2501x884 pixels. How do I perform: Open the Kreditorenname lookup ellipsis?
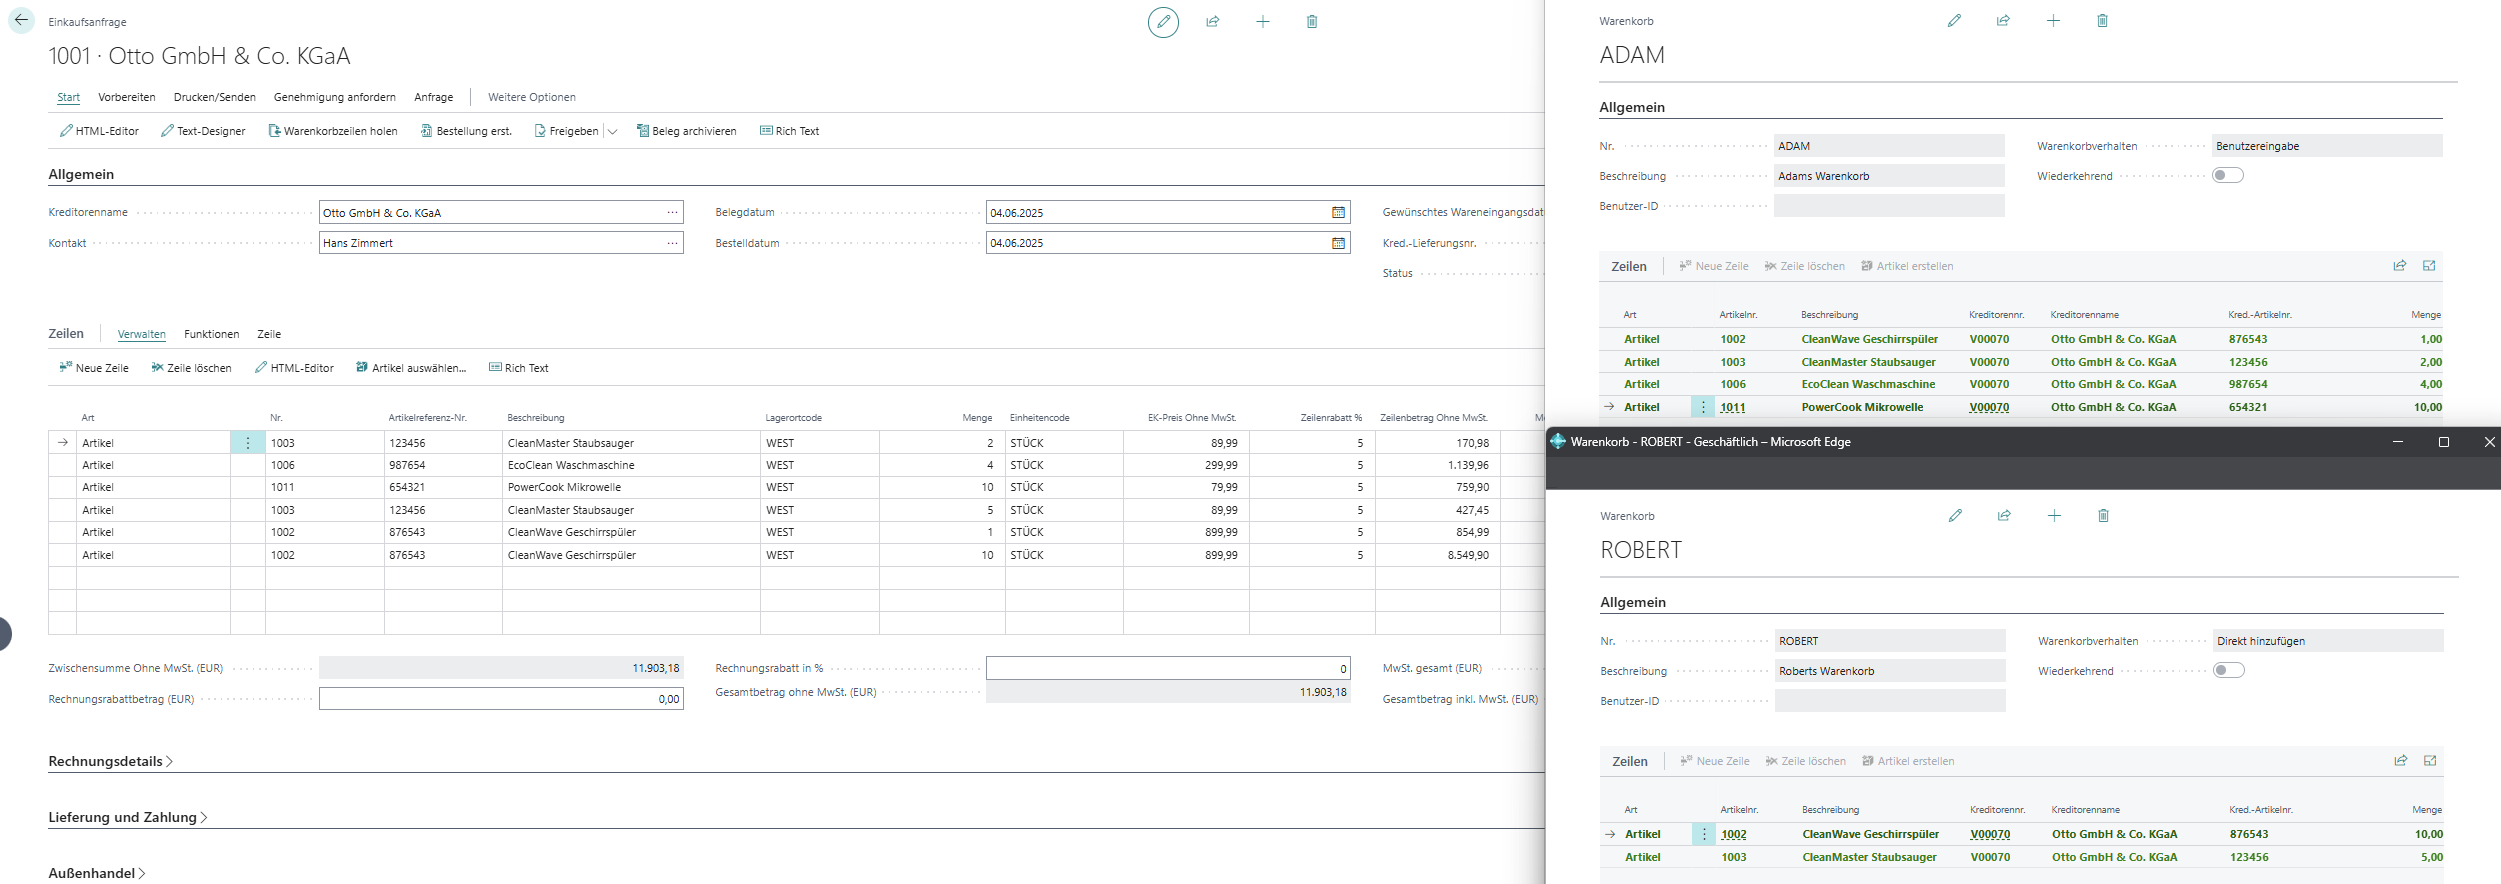tap(672, 213)
